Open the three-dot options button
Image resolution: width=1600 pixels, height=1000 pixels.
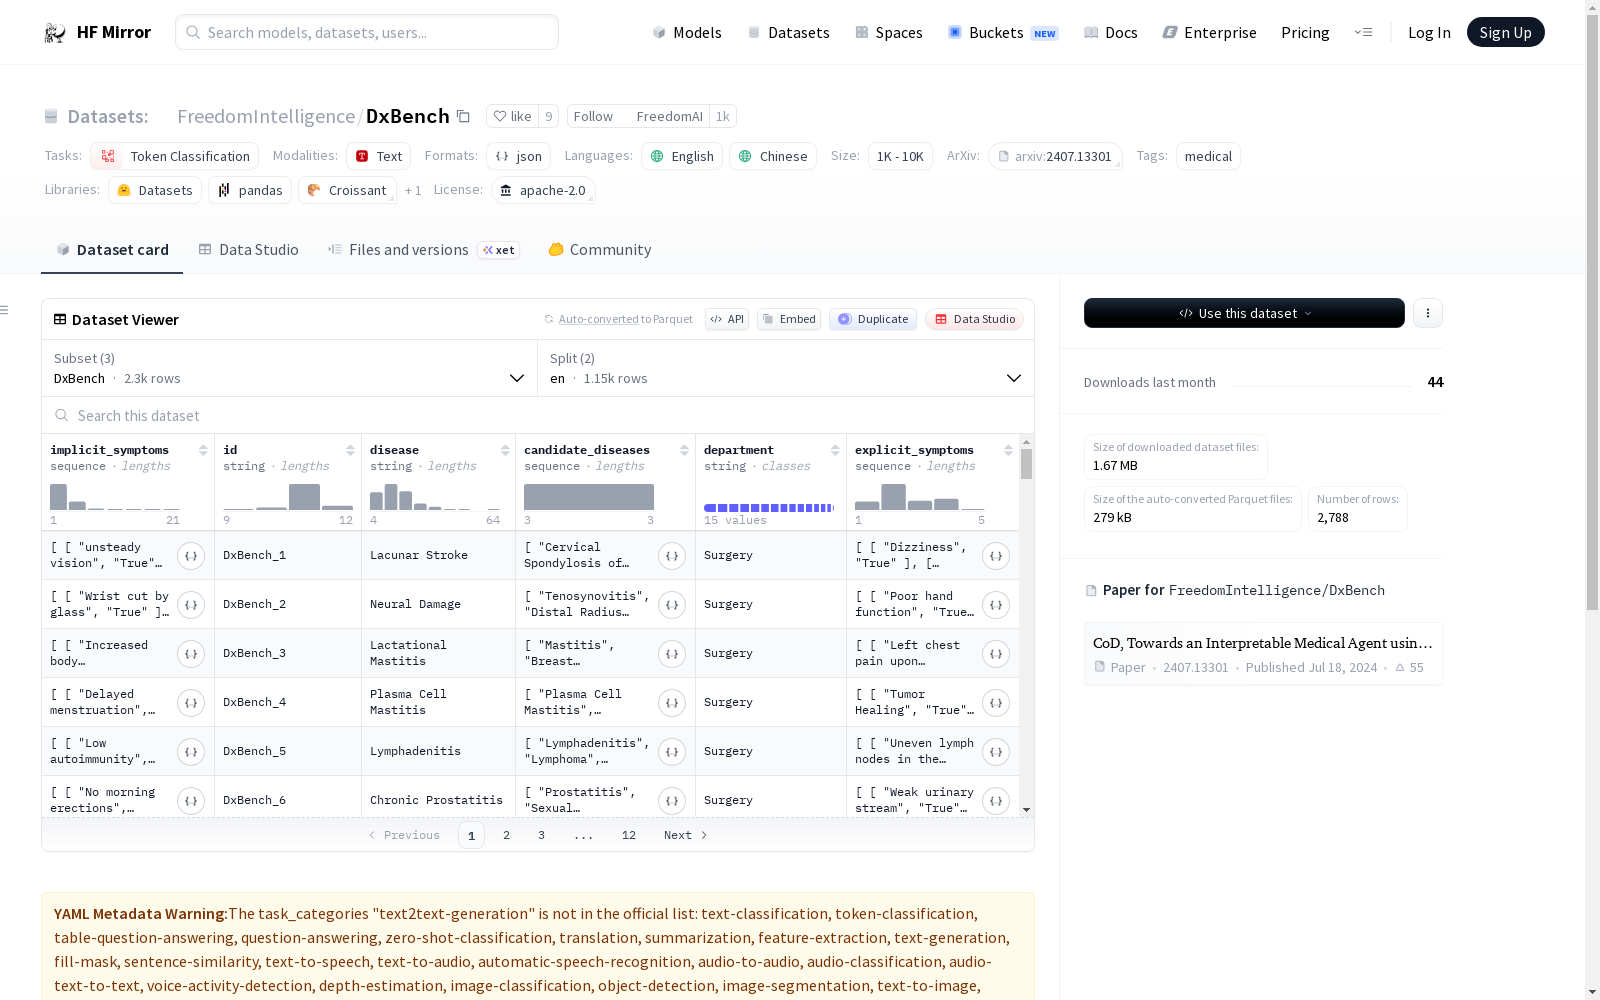[x=1428, y=313]
